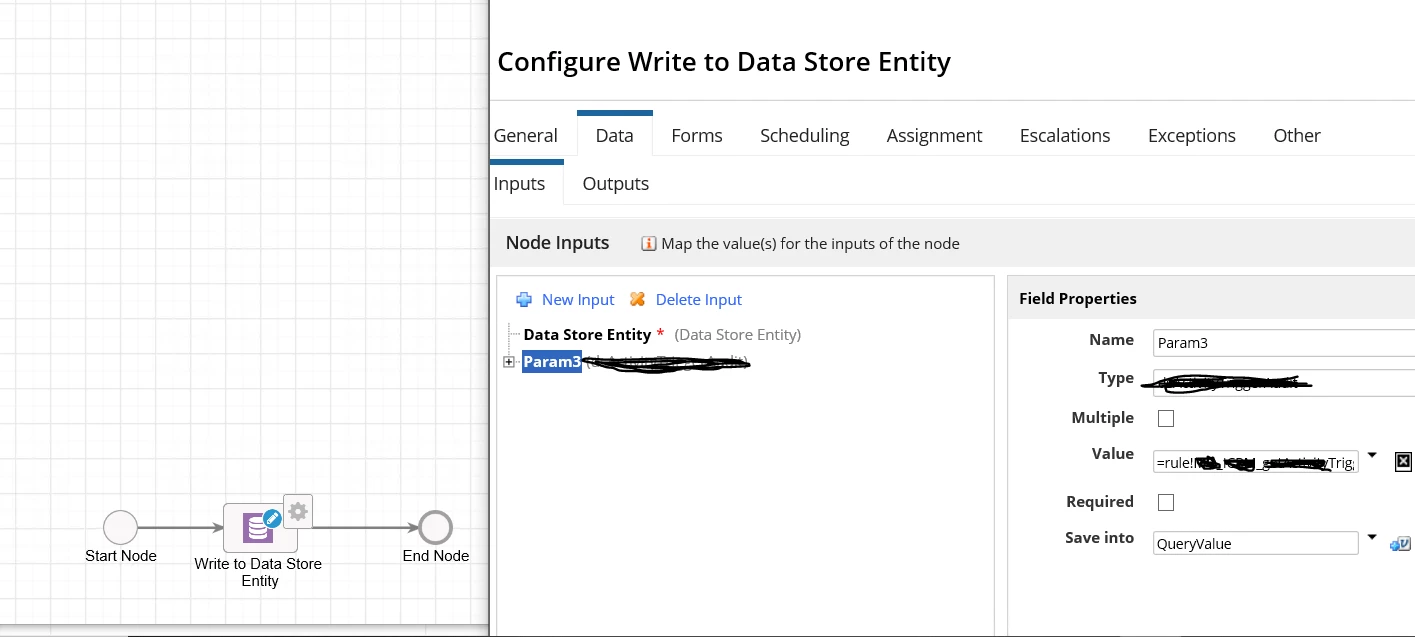Viewport: 1415px width, 637px height.
Task: Switch to the Data tab
Action: click(x=614, y=135)
